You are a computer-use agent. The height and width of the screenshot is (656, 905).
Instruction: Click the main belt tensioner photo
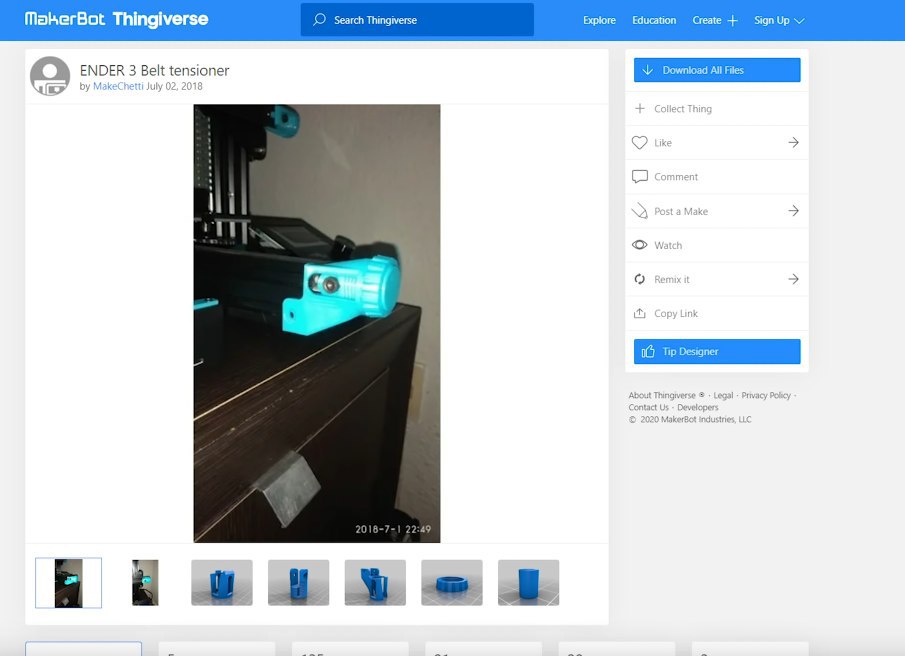pyautogui.click(x=317, y=324)
